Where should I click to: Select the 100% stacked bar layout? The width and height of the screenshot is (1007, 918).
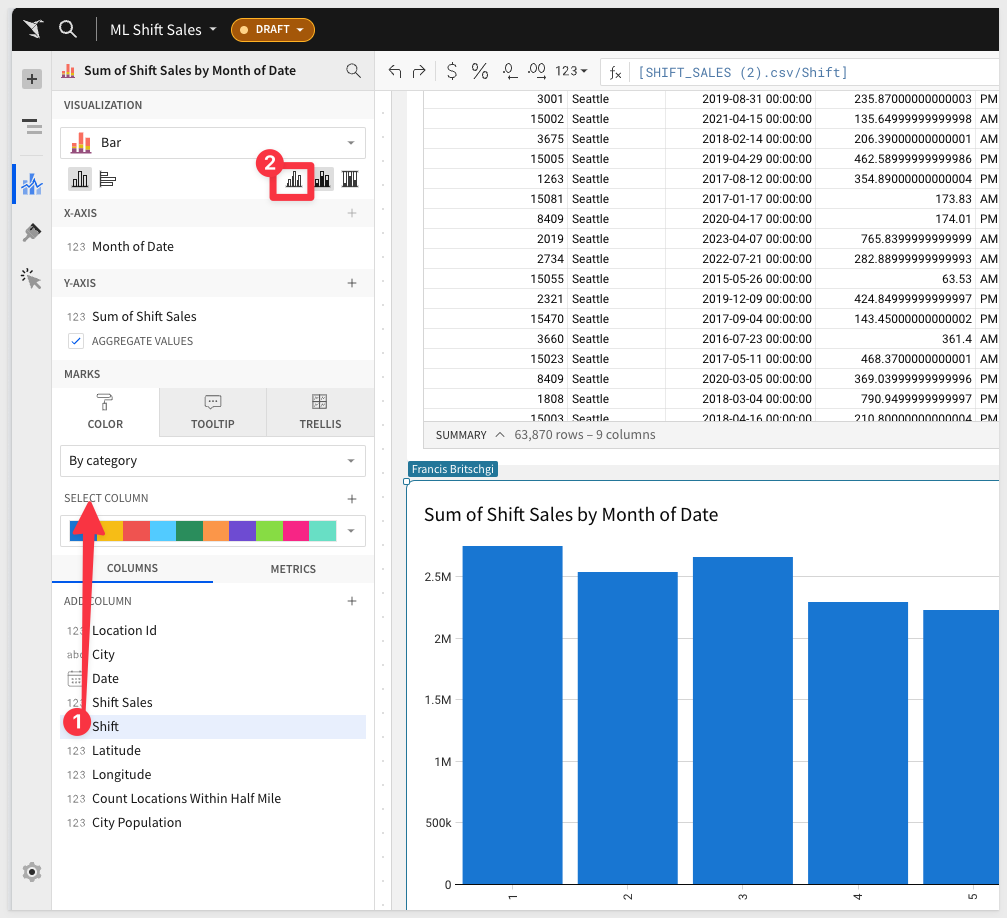tap(350, 180)
